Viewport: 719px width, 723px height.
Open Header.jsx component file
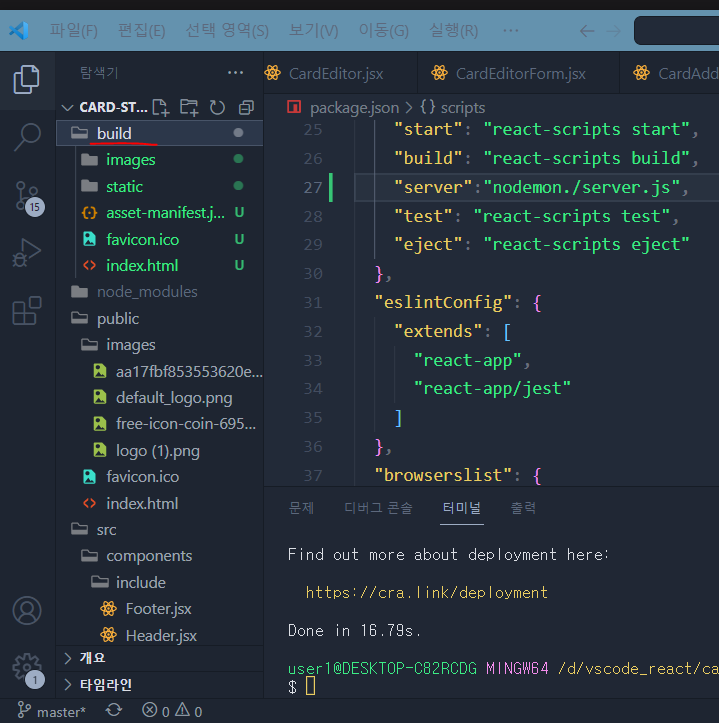click(x=160, y=636)
